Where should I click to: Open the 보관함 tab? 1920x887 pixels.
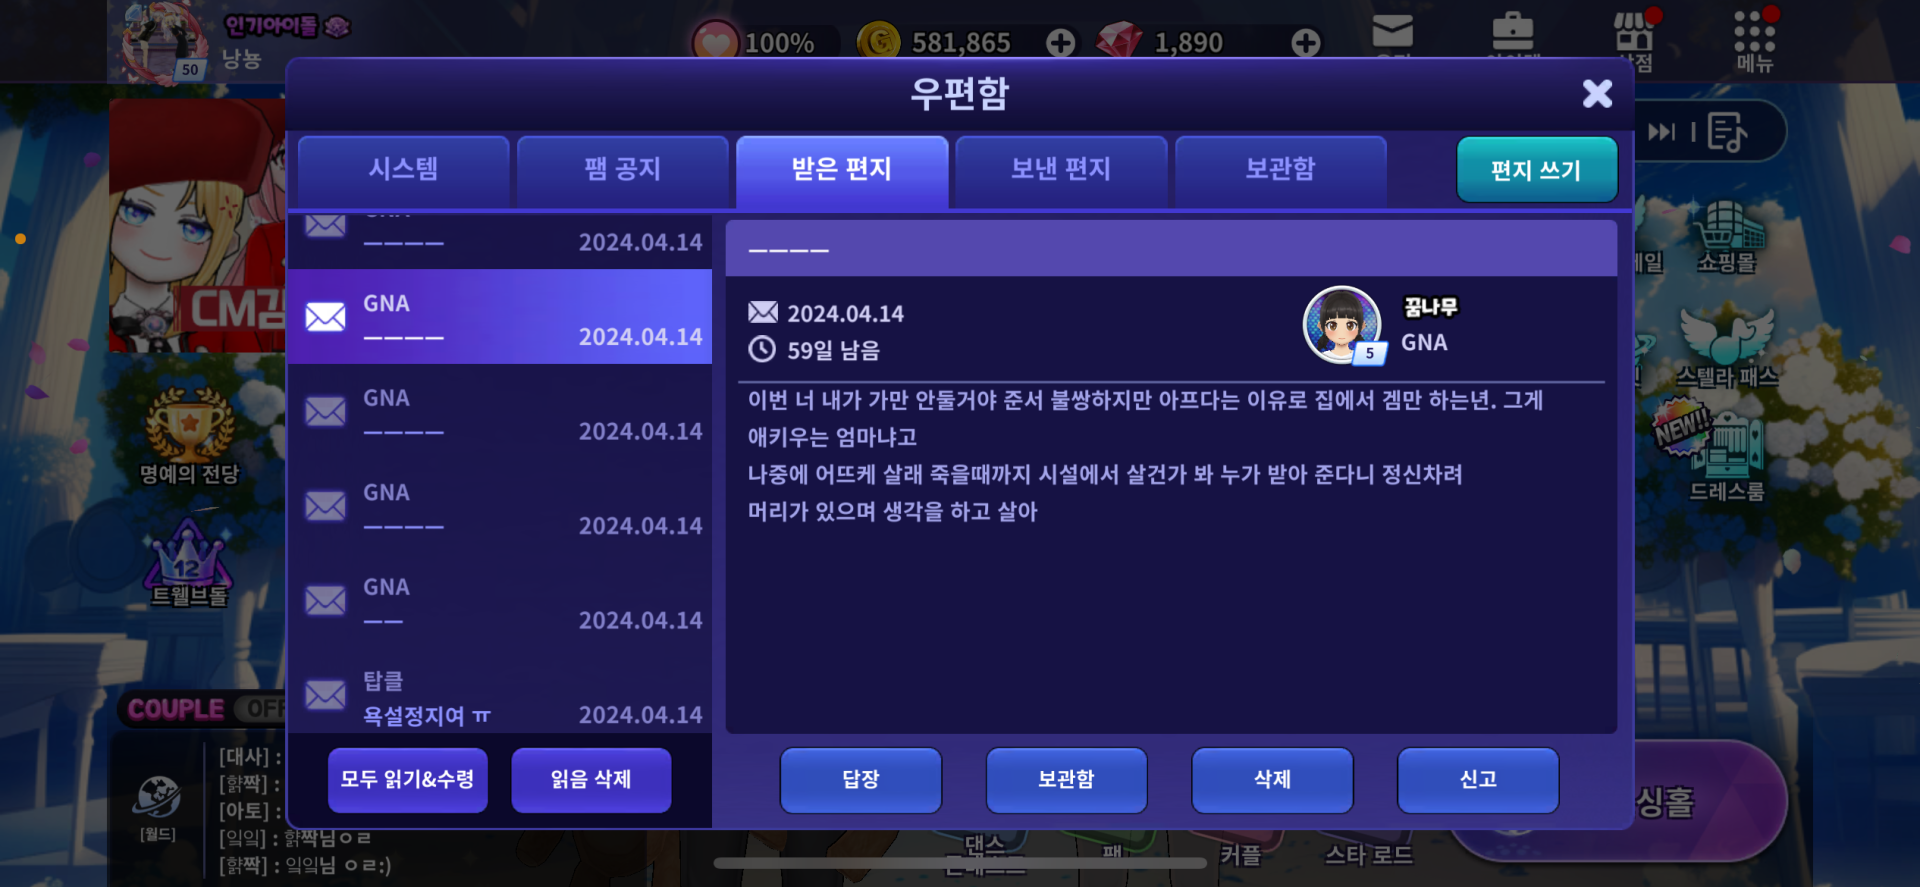(x=1280, y=169)
